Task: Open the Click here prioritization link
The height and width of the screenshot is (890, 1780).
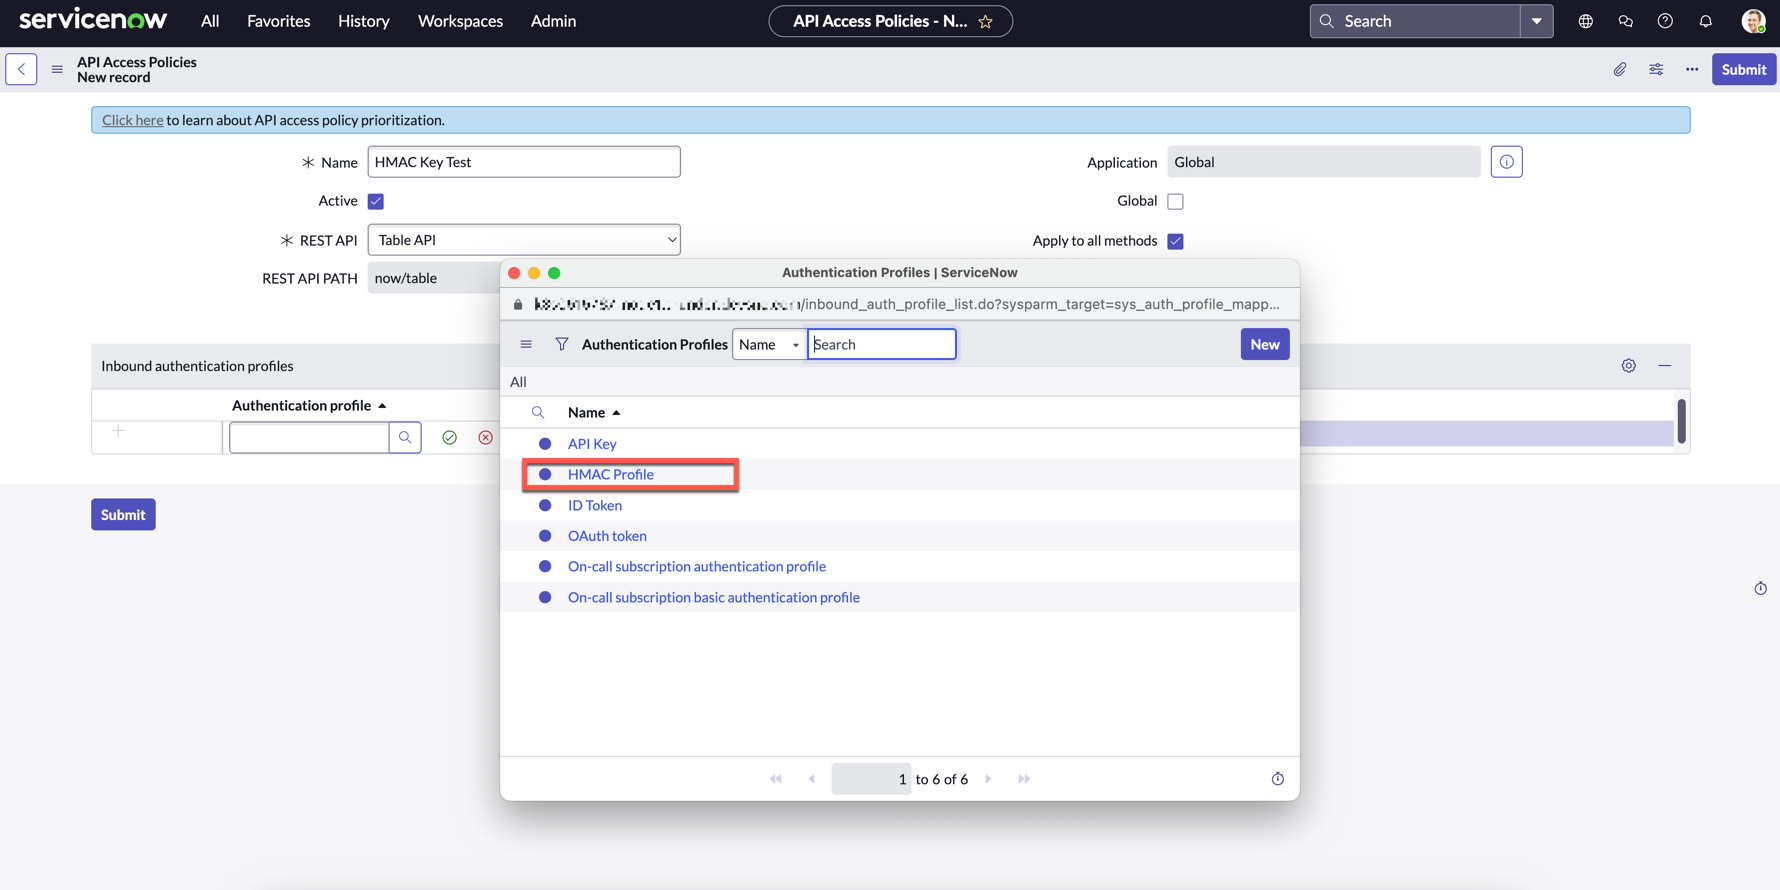Action: tap(133, 120)
